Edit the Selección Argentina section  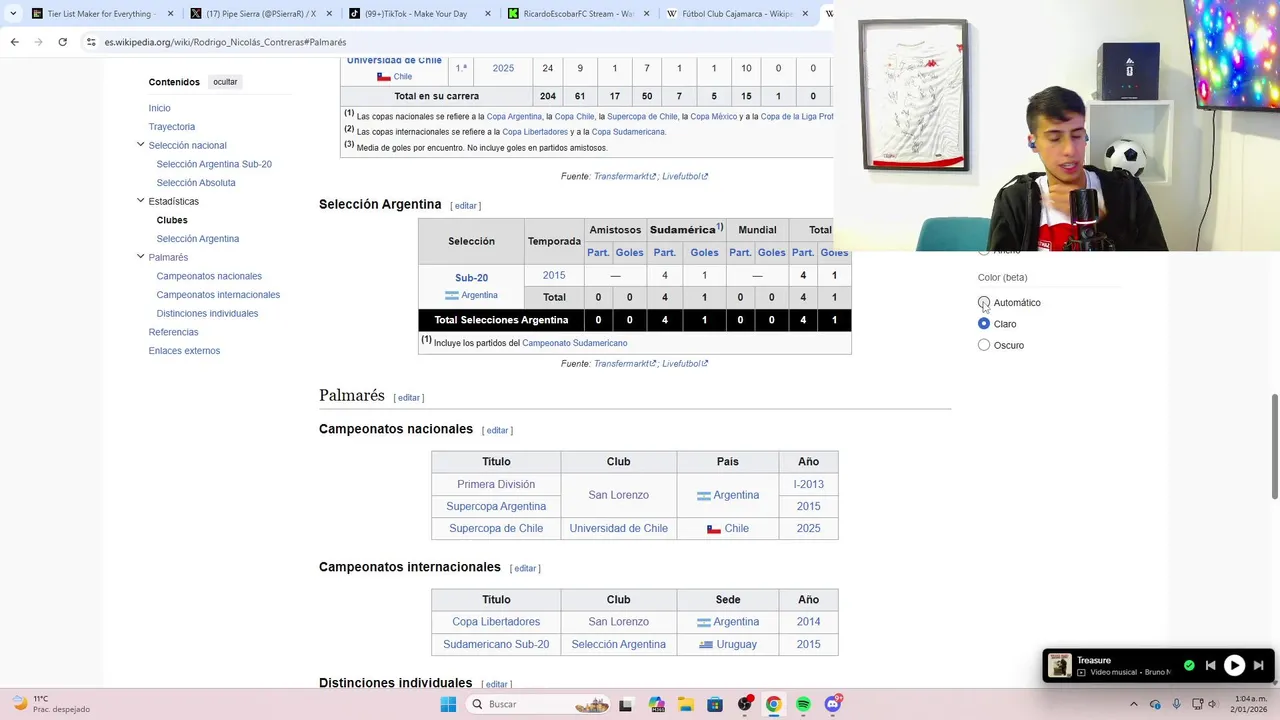tap(466, 206)
